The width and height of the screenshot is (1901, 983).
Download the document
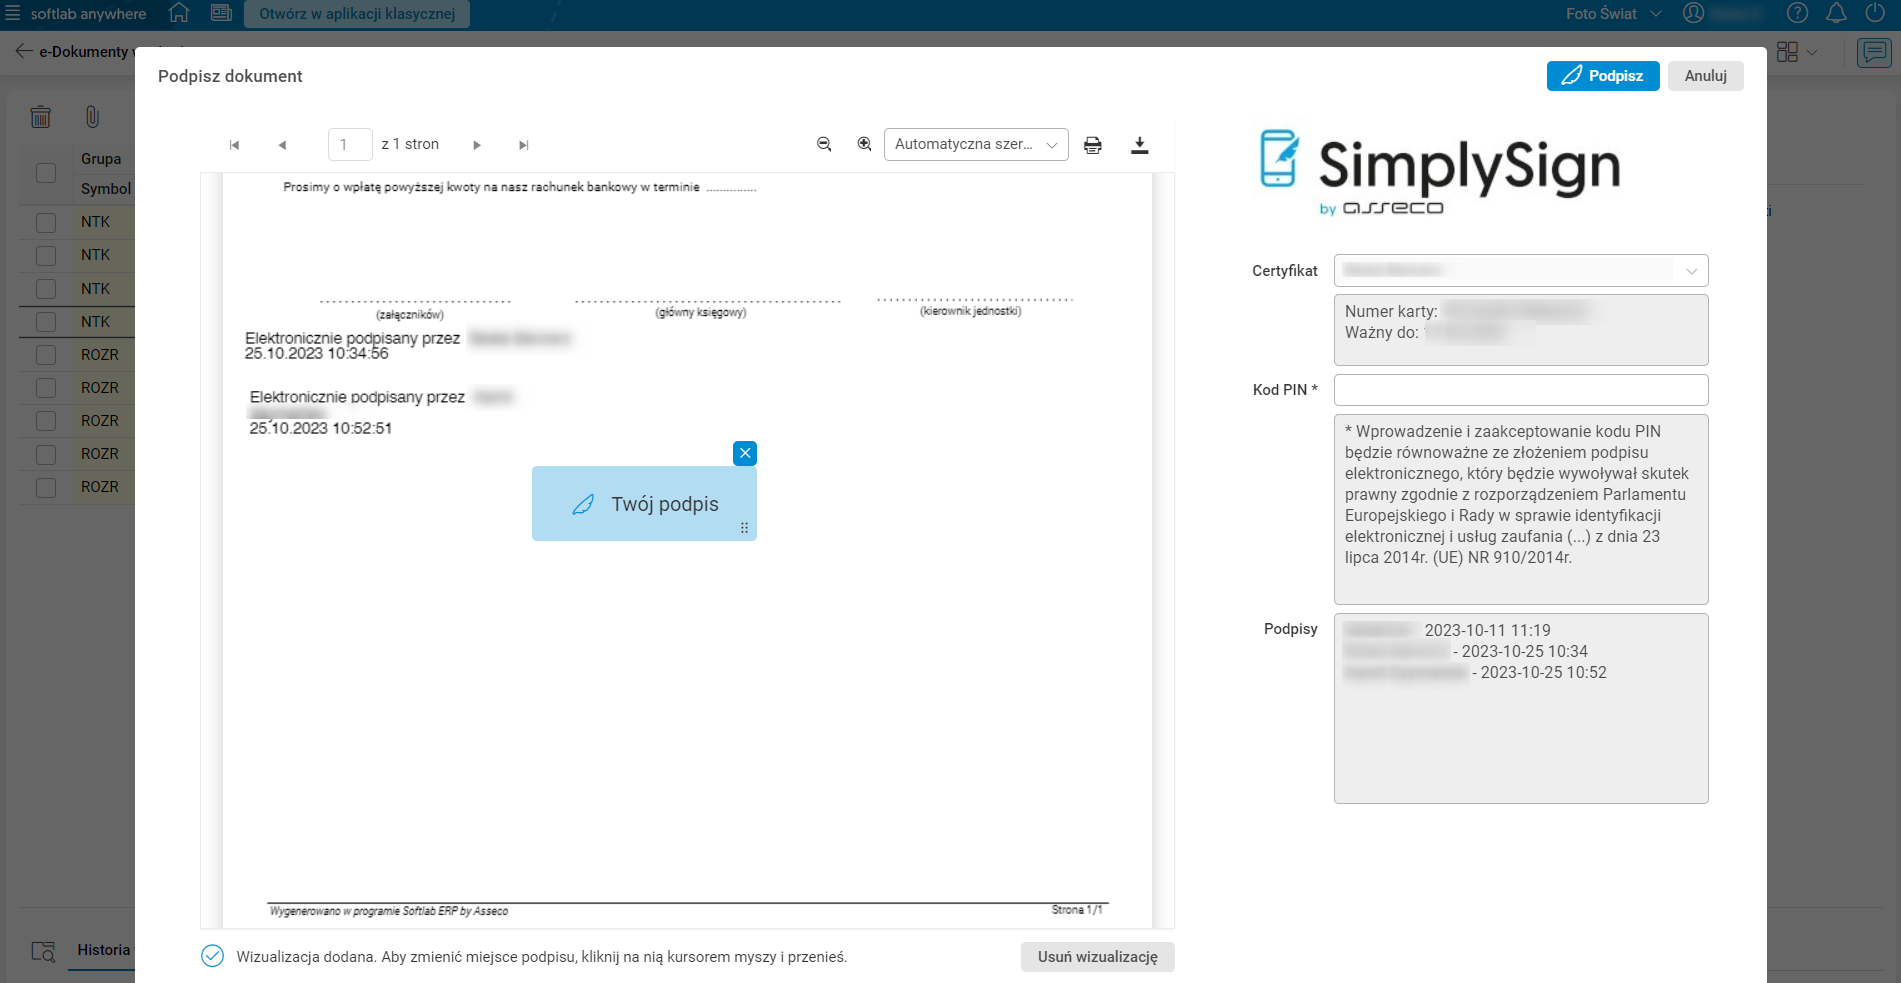tap(1139, 145)
